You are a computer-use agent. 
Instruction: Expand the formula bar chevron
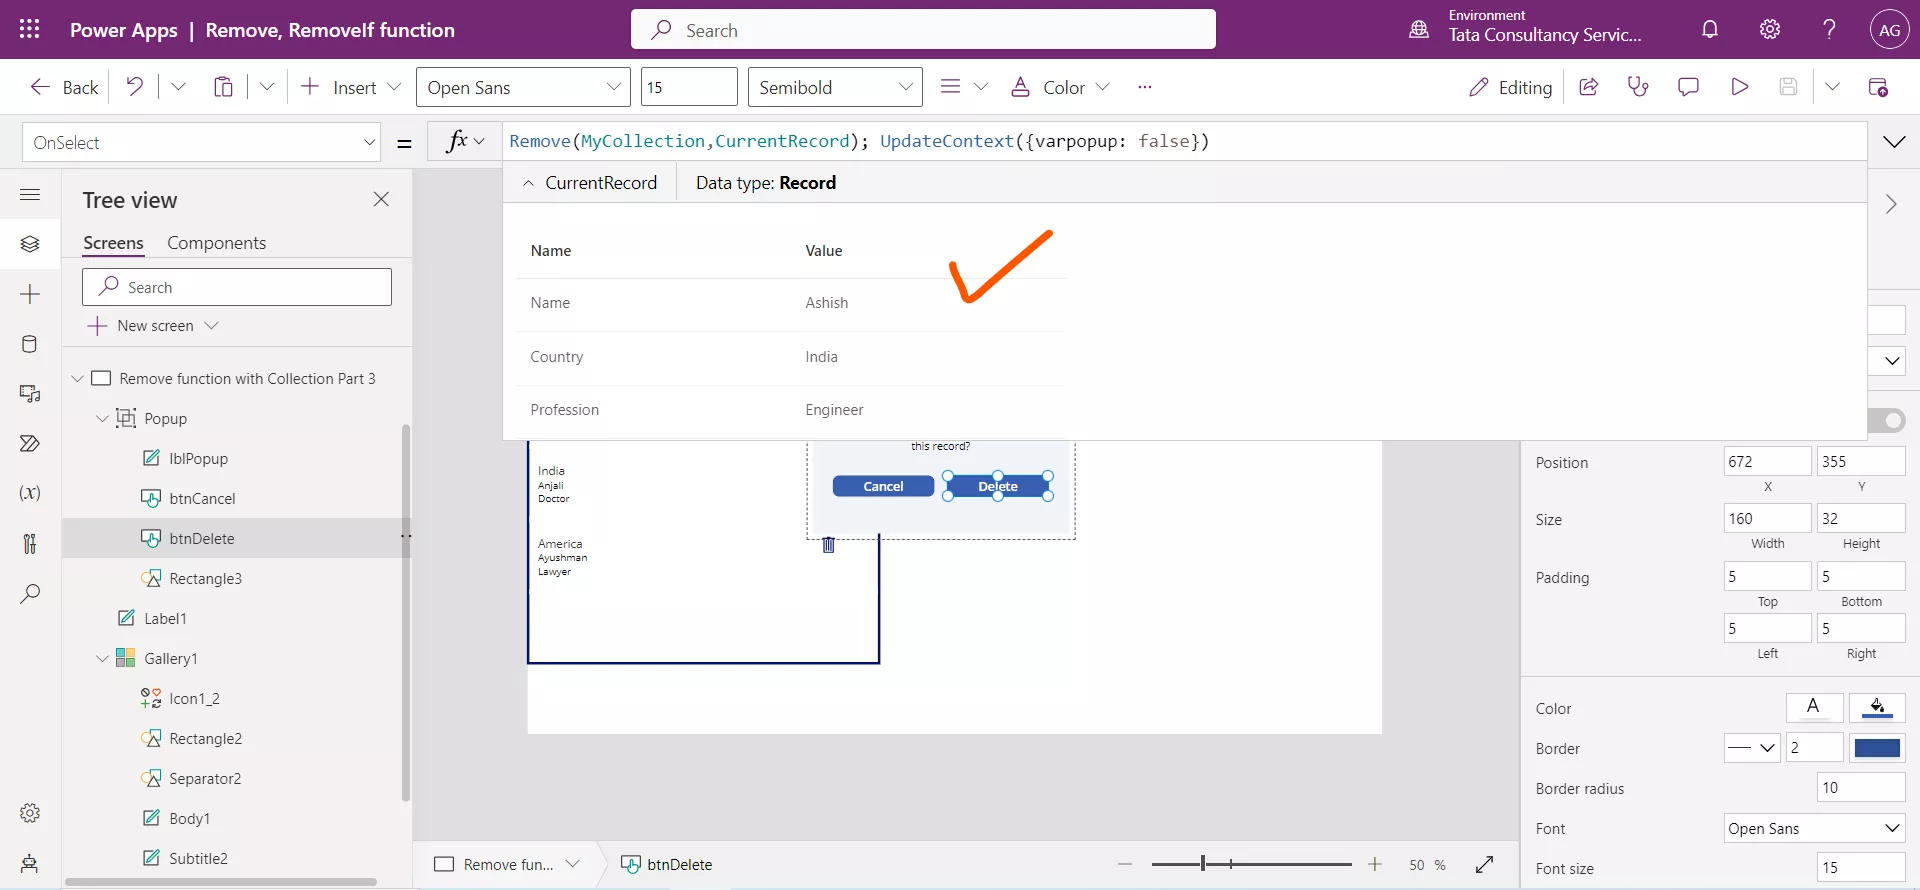pos(1894,142)
